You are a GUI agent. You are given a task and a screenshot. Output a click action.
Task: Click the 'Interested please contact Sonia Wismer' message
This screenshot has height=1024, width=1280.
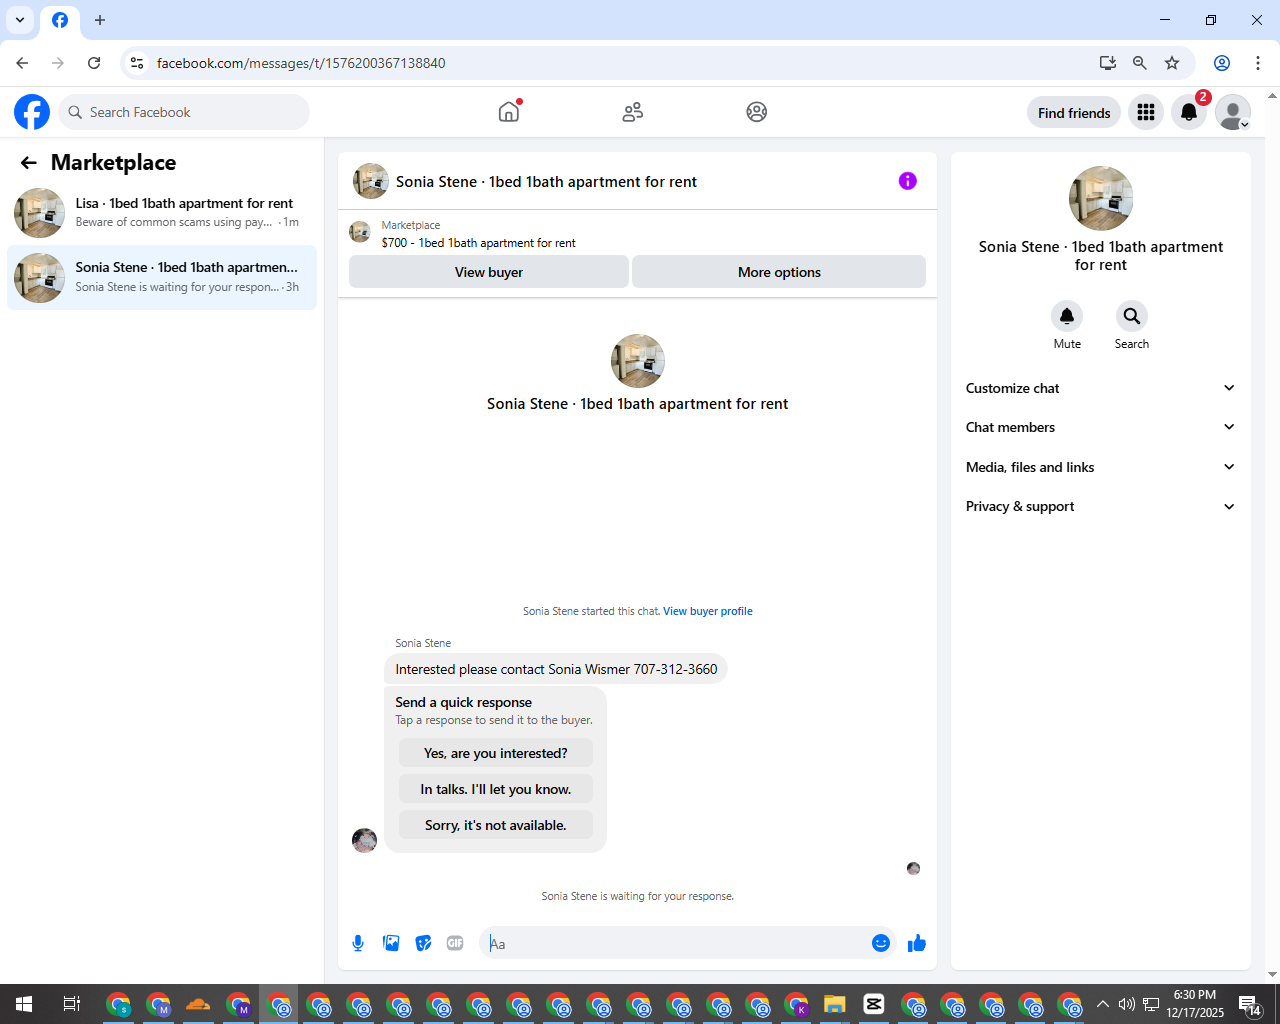[x=556, y=669]
